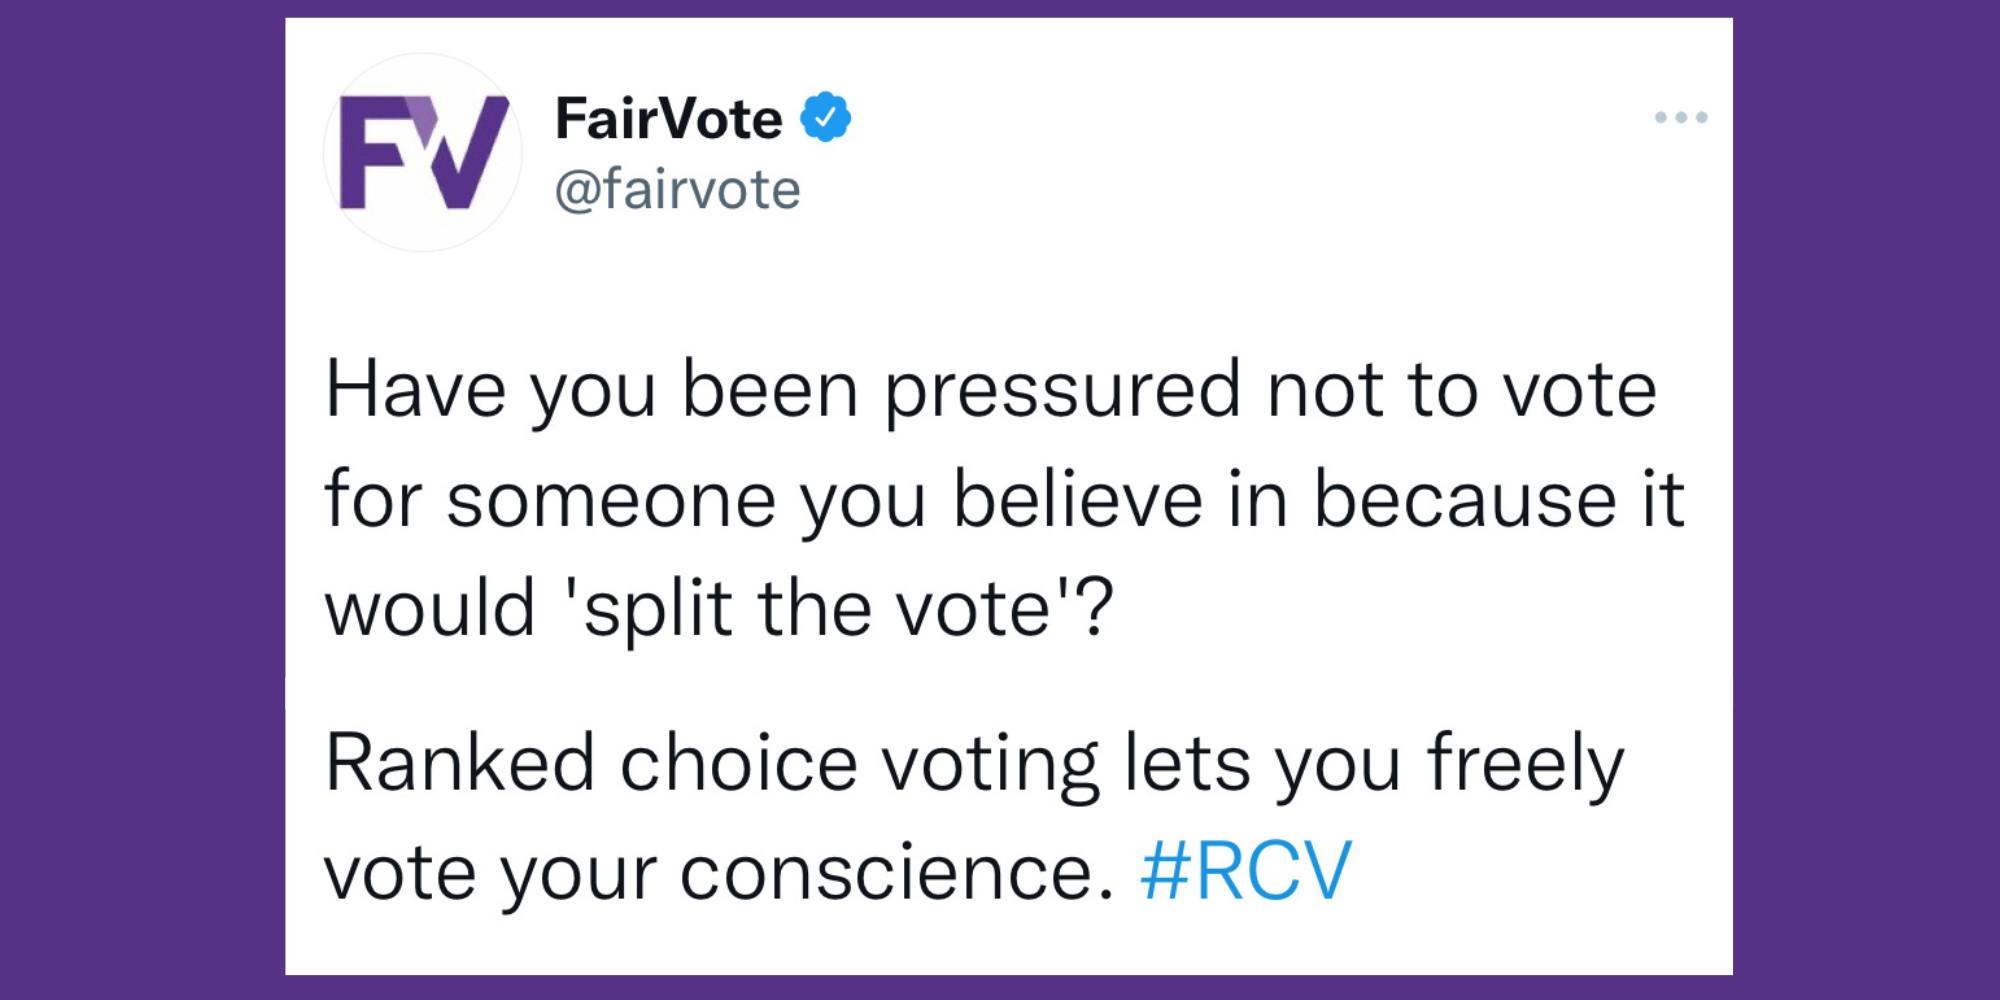Open the tweet's three-dot more menu
The width and height of the screenshot is (2000, 1000).
[1681, 118]
